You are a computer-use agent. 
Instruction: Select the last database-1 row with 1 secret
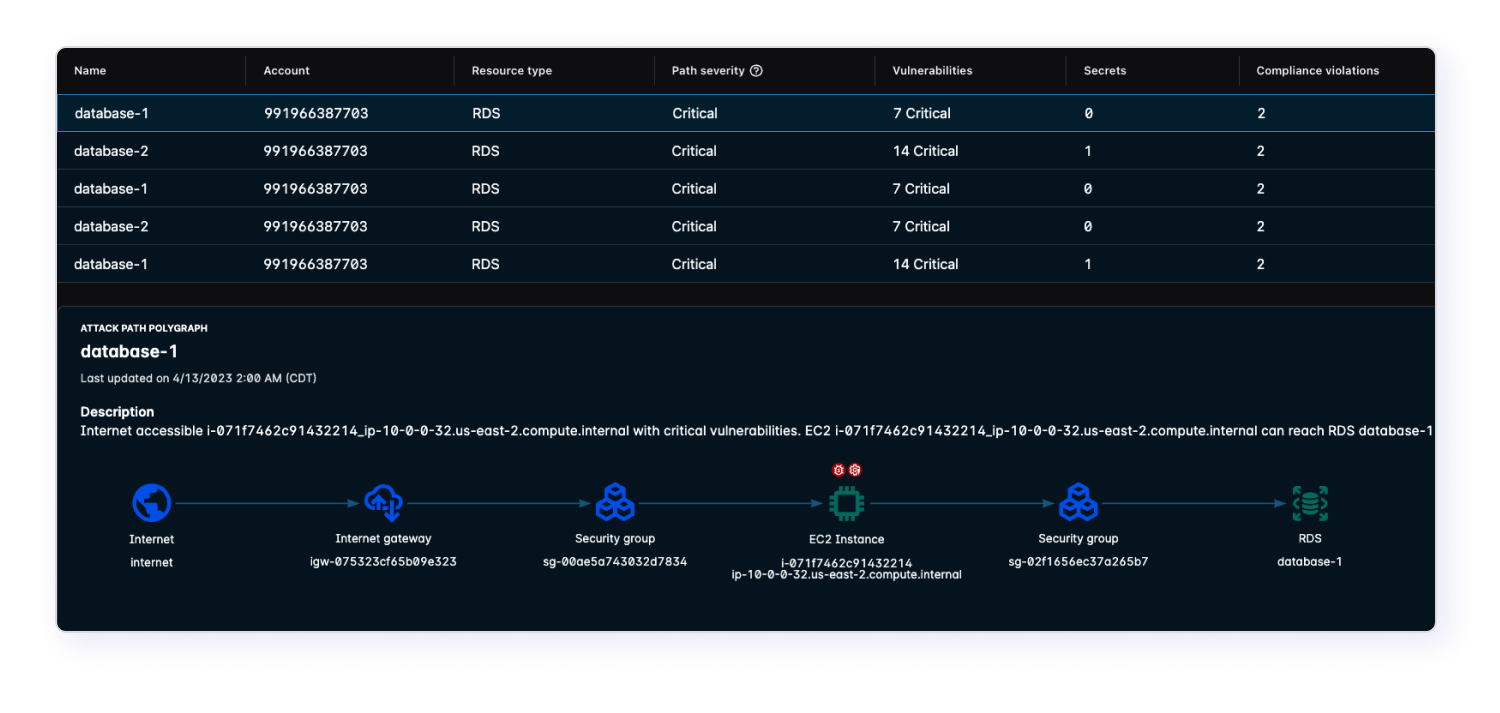point(112,264)
